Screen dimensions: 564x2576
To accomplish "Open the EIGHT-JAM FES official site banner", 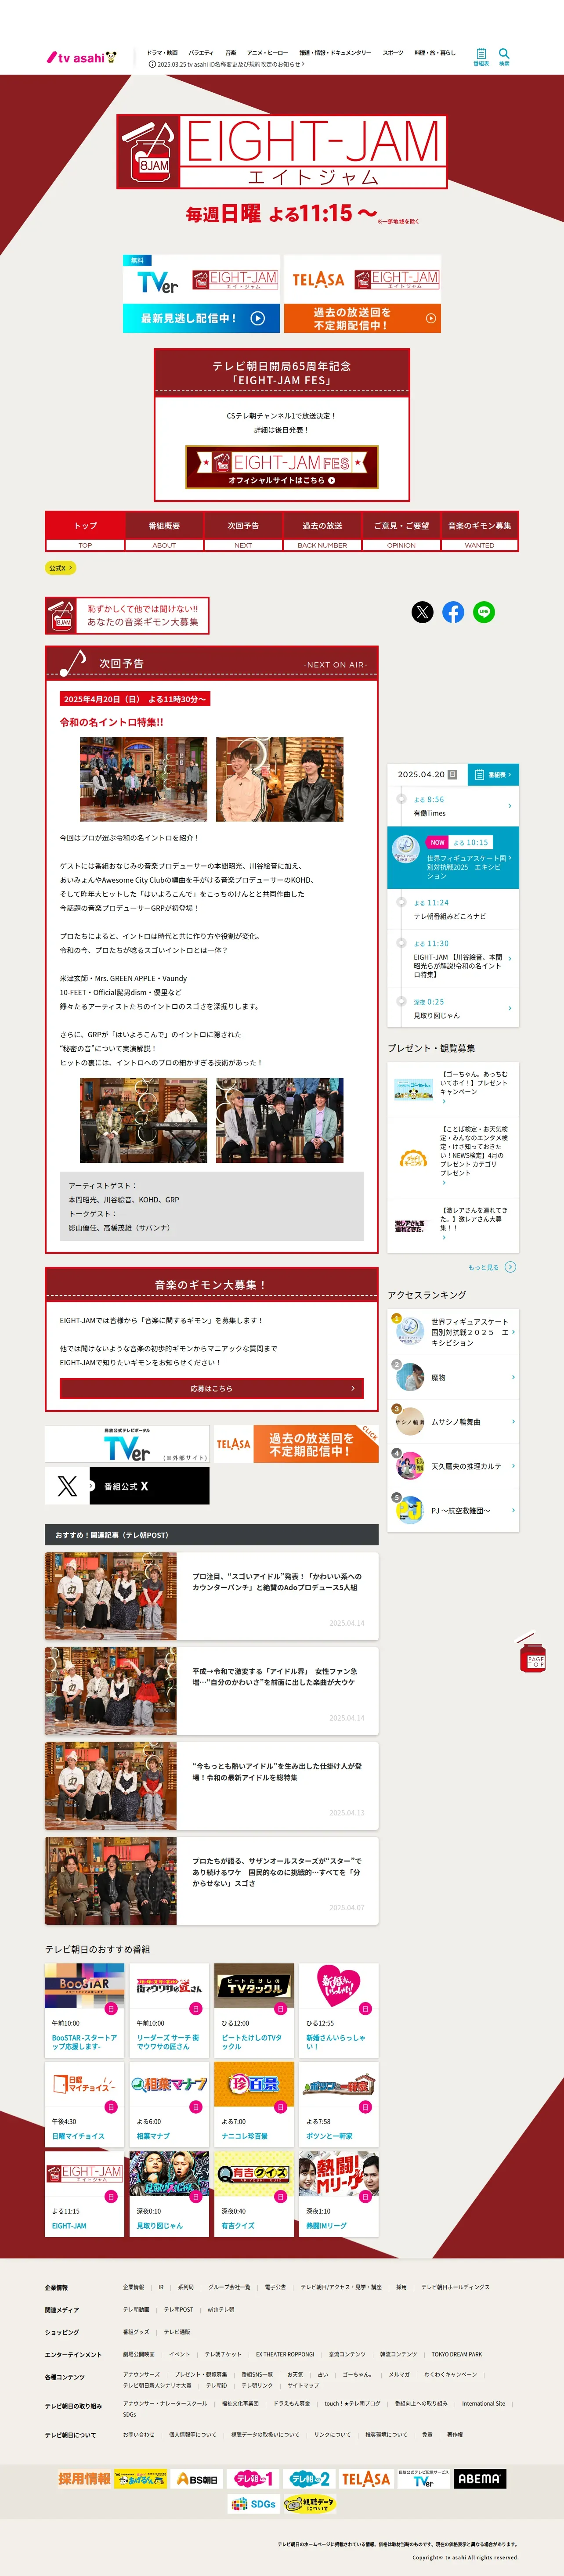I will click(282, 467).
